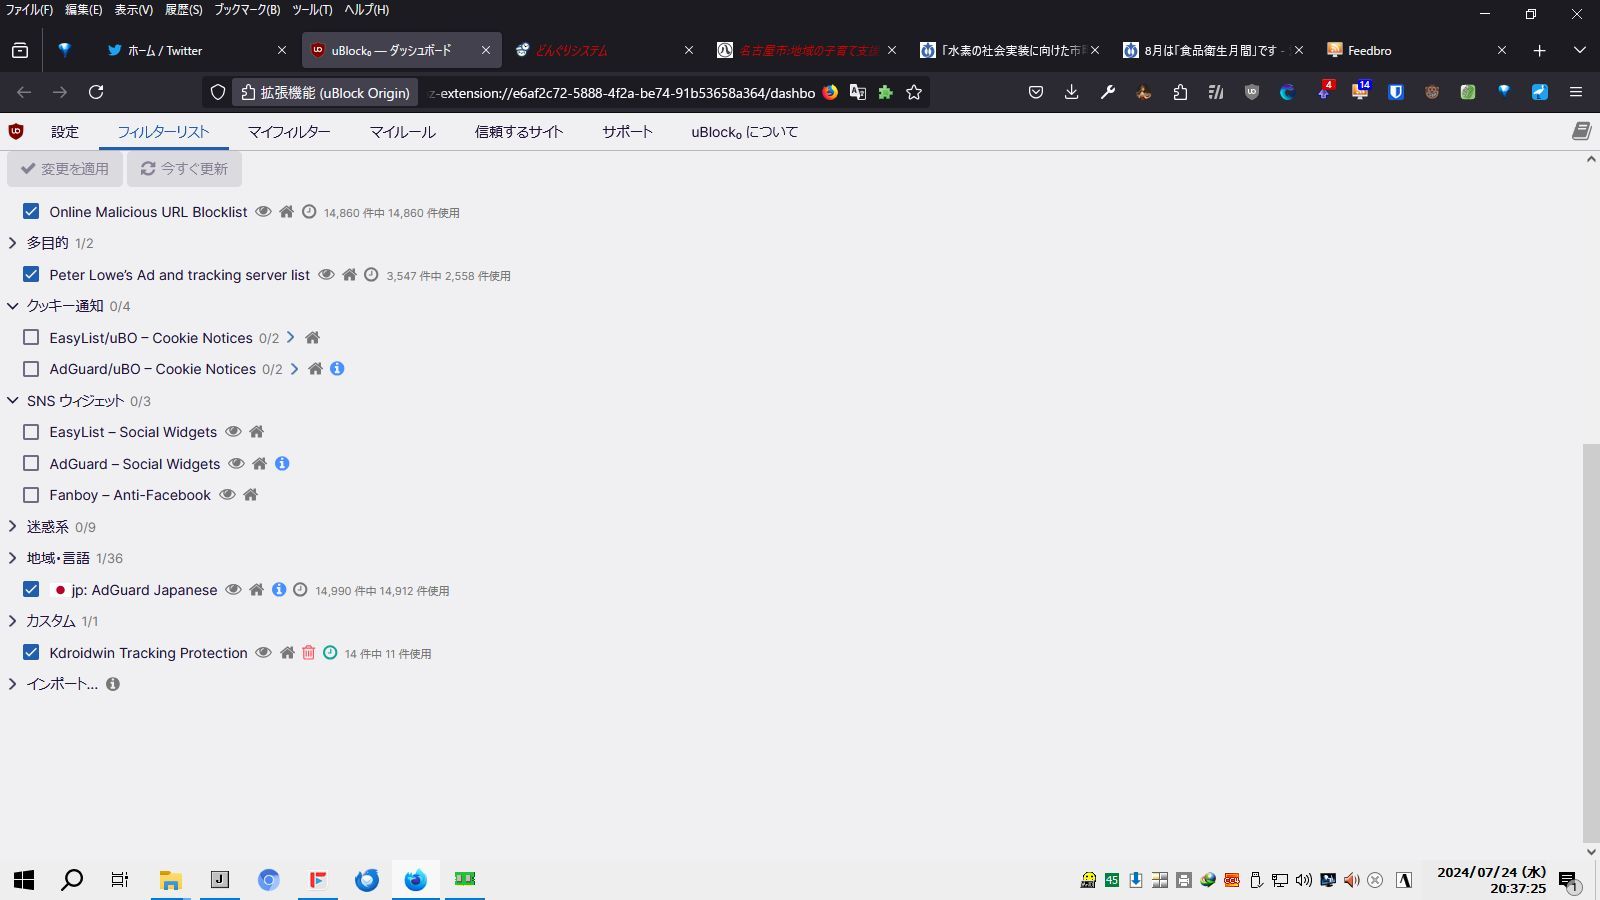This screenshot has height=900, width=1600.
Task: Click clock icon beside AdGuard Japanese
Action: coord(300,590)
